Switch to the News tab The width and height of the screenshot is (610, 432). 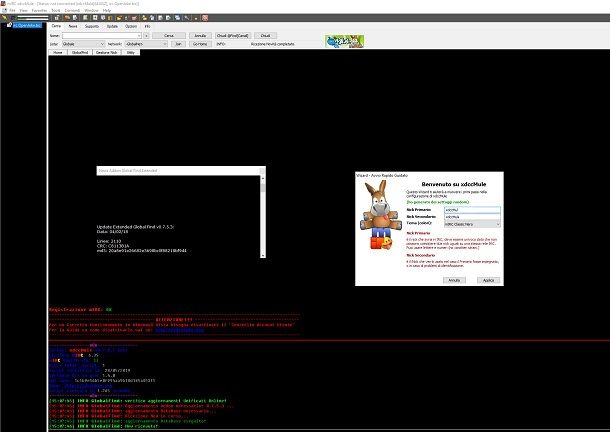pos(73,26)
